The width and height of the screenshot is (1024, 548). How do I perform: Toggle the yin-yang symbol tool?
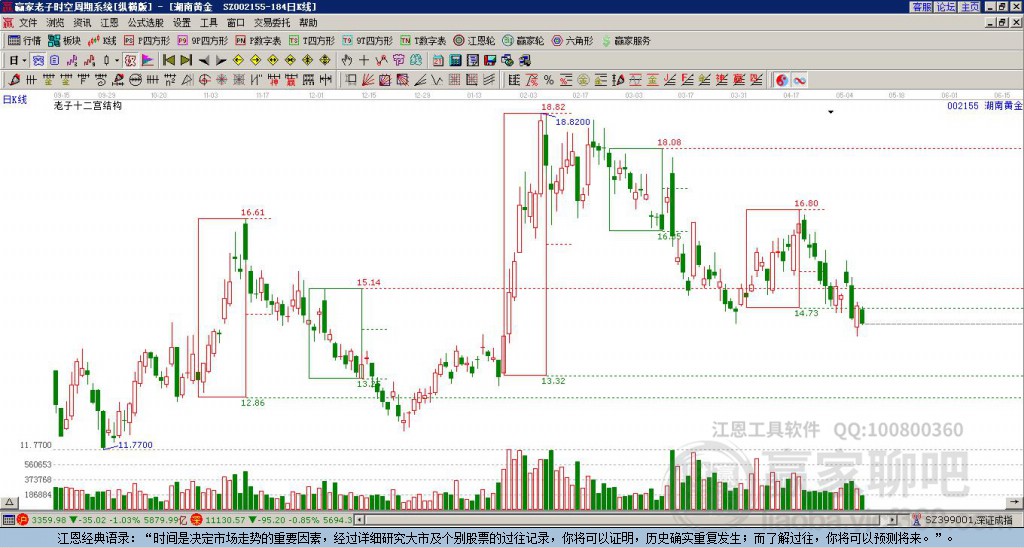(x=782, y=80)
